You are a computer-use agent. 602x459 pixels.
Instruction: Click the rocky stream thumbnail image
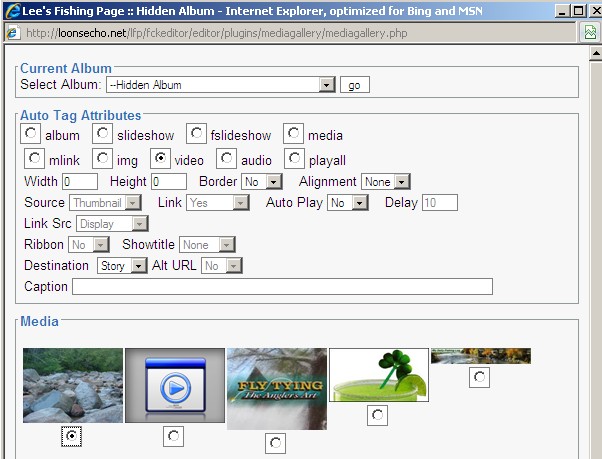click(x=73, y=385)
